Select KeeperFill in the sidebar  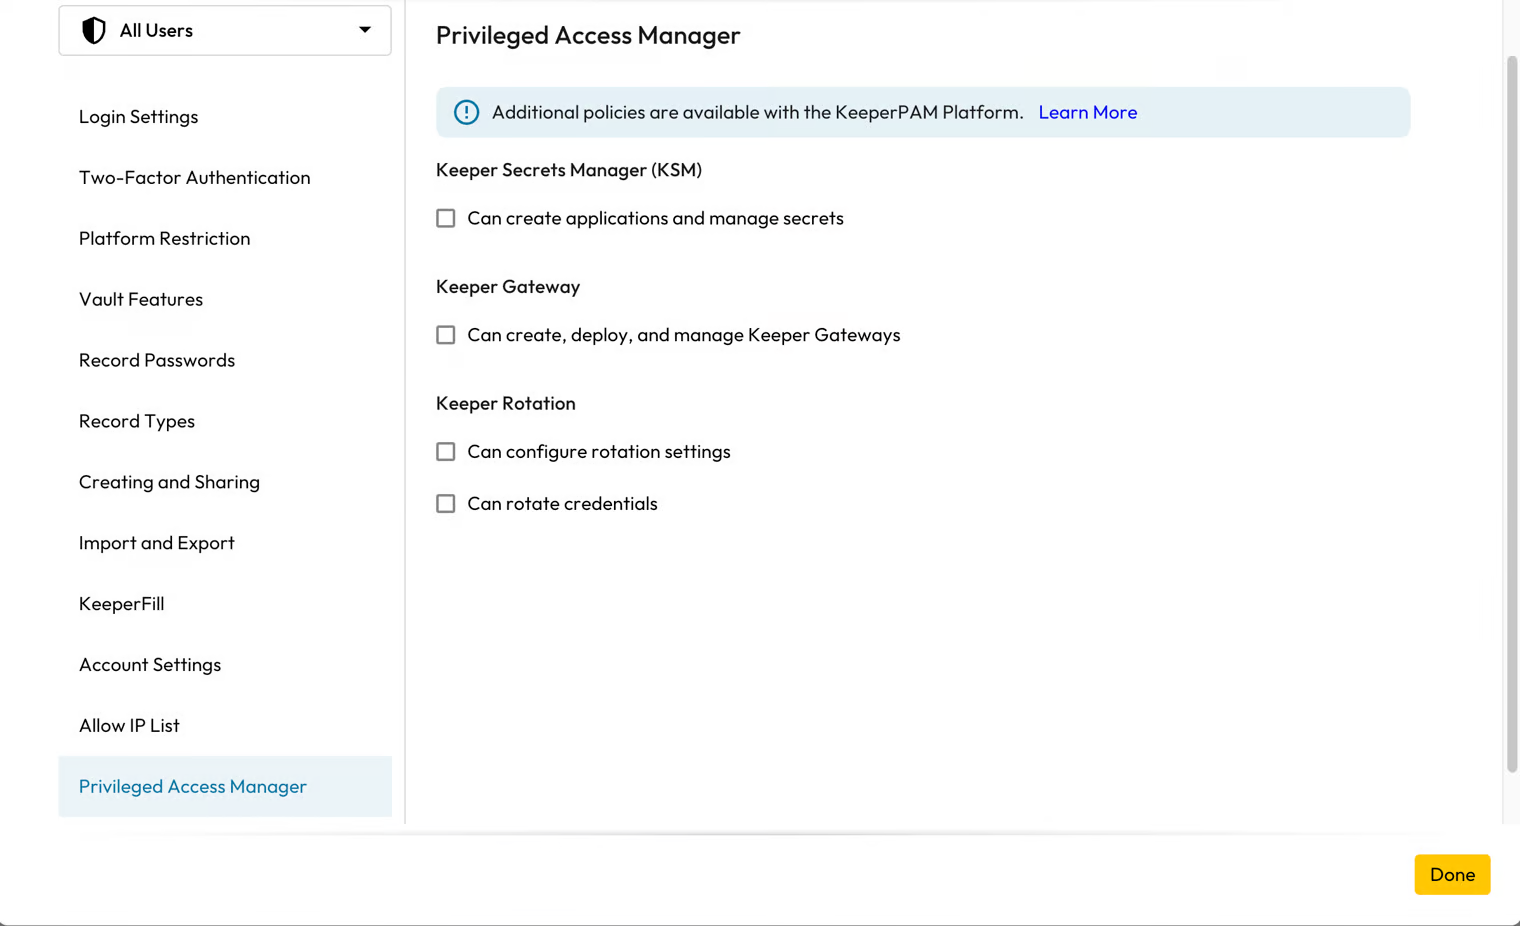(122, 605)
